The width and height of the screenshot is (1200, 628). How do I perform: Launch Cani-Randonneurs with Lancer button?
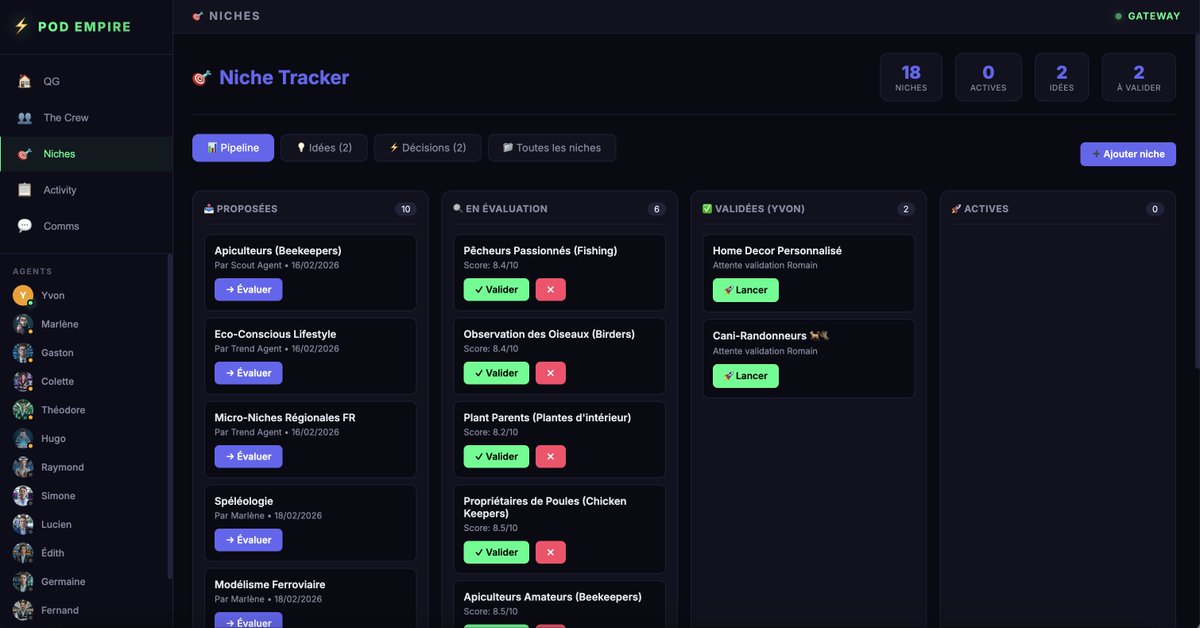745,376
